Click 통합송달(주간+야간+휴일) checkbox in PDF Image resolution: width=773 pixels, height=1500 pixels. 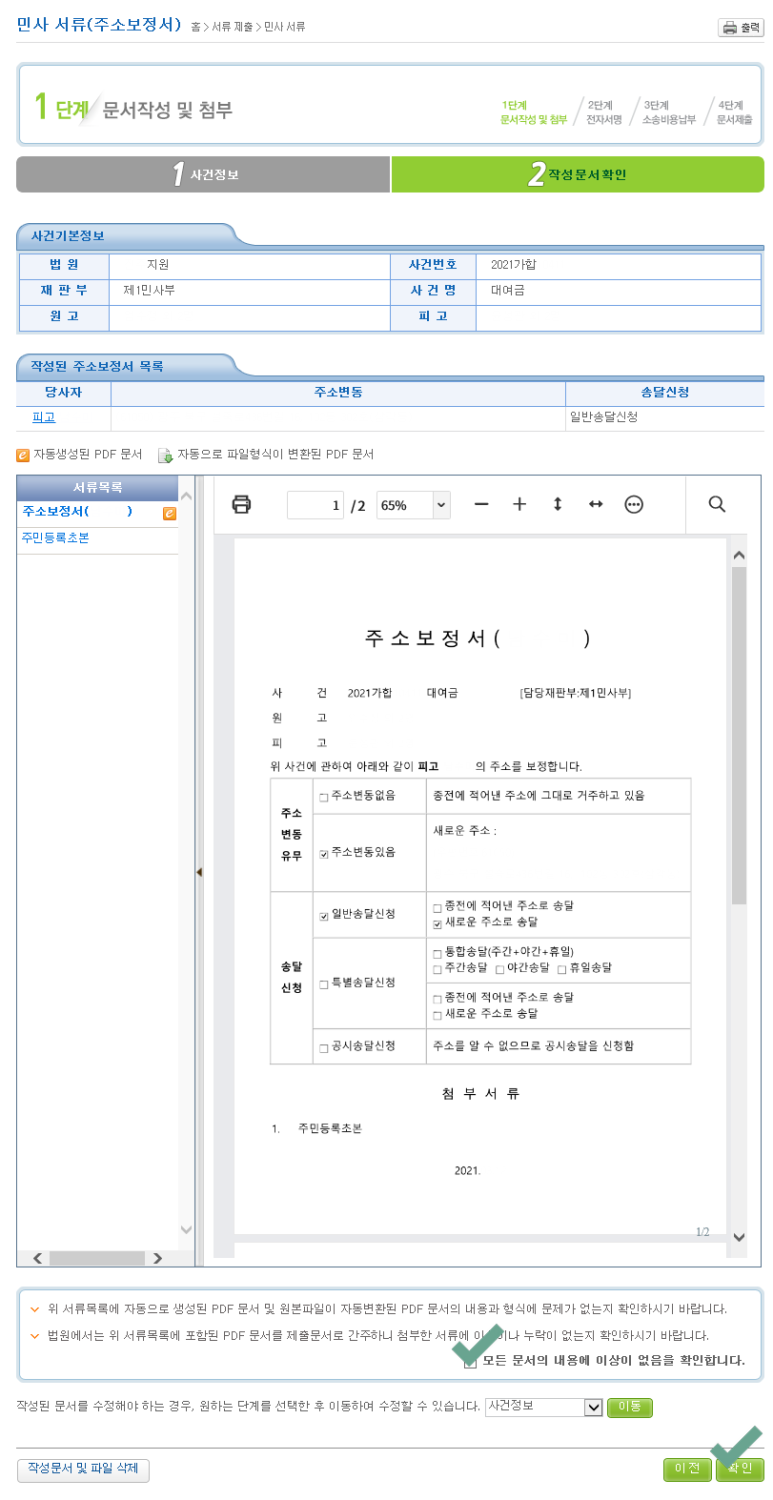pyautogui.click(x=437, y=954)
